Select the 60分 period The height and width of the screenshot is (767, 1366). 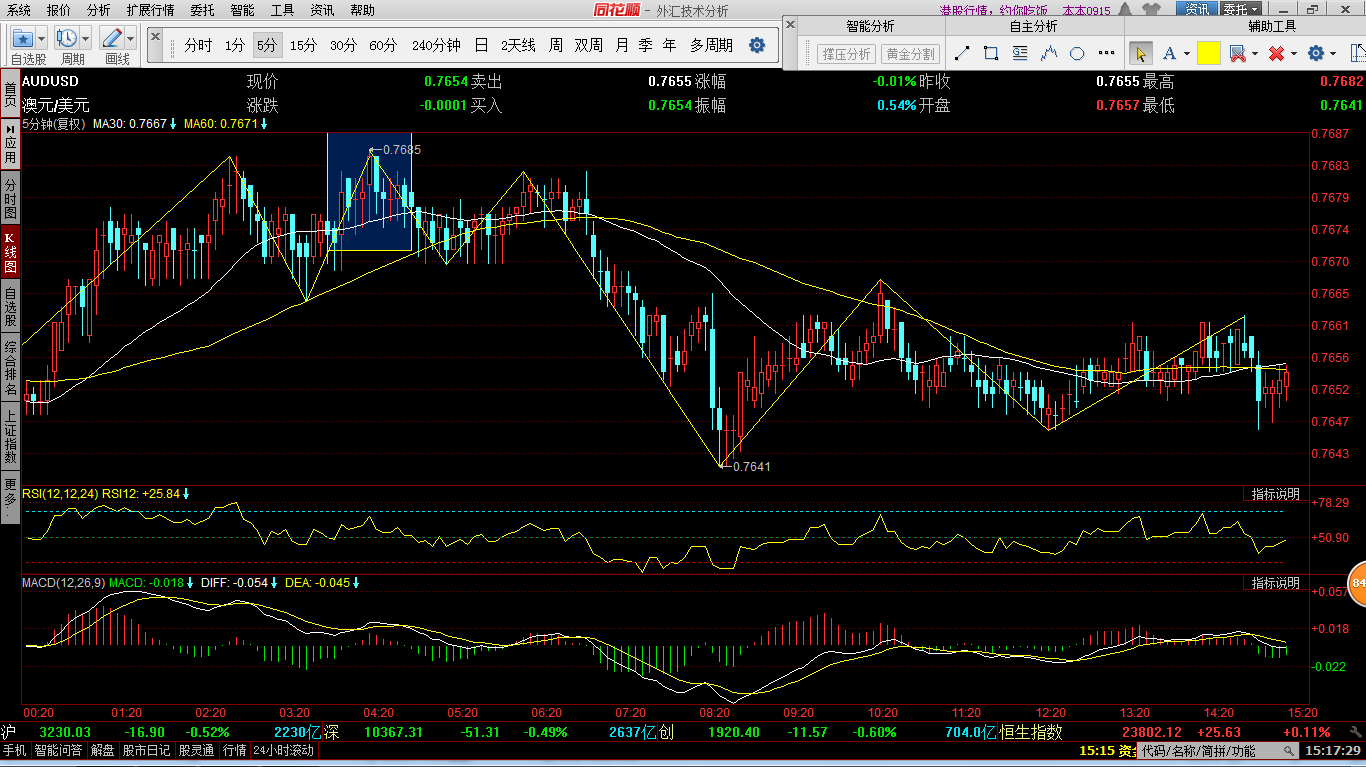tap(383, 45)
